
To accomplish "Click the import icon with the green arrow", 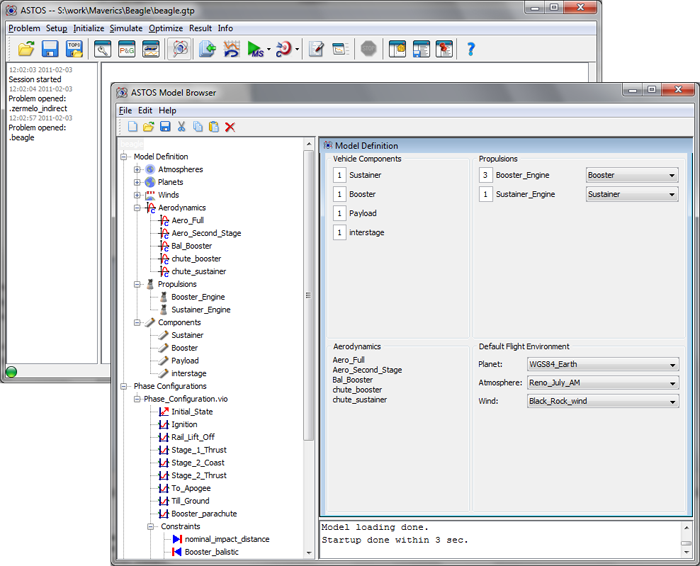I will click(207, 49).
